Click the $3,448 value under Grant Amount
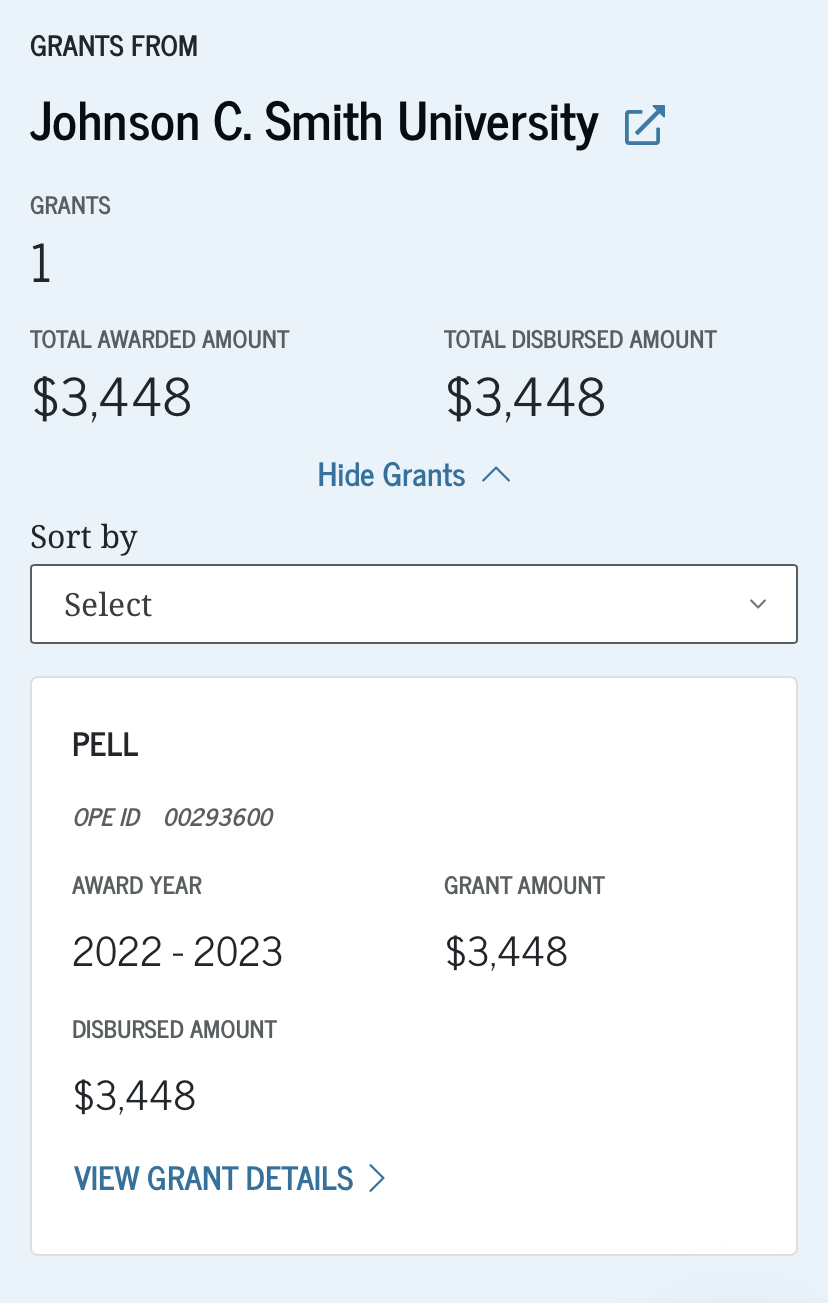828x1303 pixels. pyautogui.click(x=507, y=952)
